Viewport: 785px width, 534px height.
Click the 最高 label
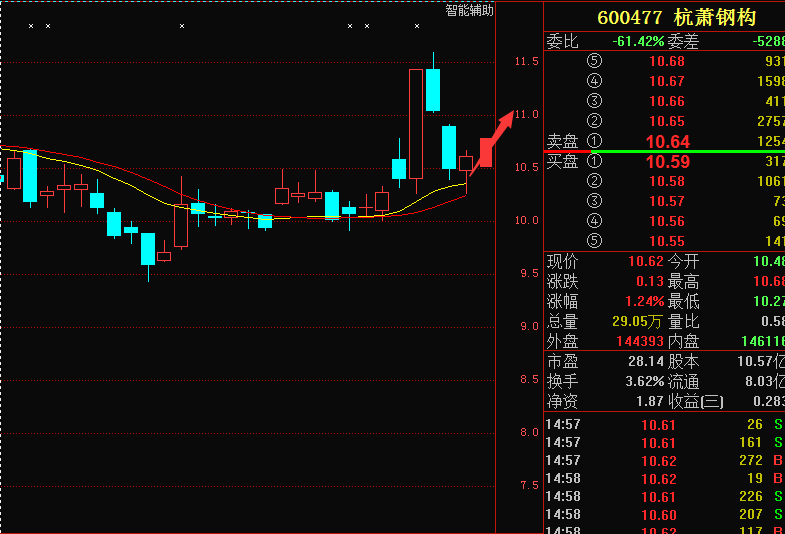[x=683, y=282]
